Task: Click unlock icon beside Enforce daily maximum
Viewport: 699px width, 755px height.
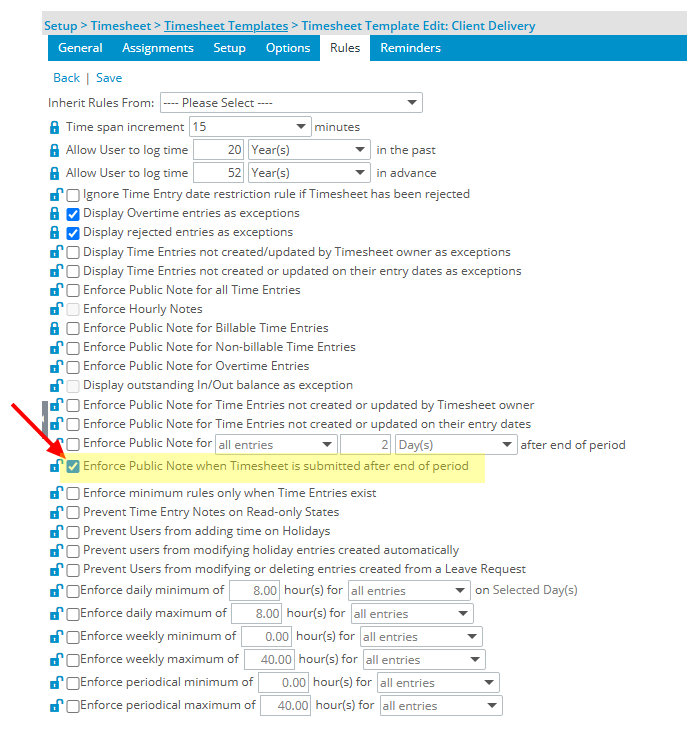Action: click(56, 614)
